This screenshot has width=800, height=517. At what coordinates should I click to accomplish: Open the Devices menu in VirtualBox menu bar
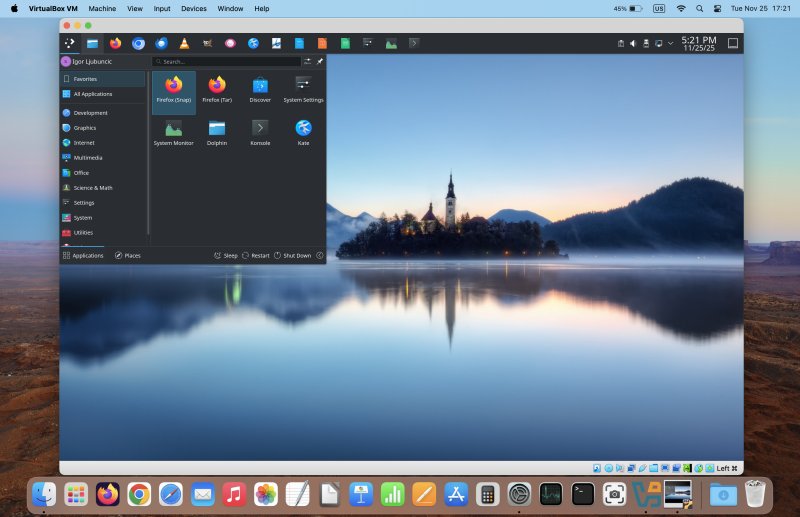tap(194, 8)
